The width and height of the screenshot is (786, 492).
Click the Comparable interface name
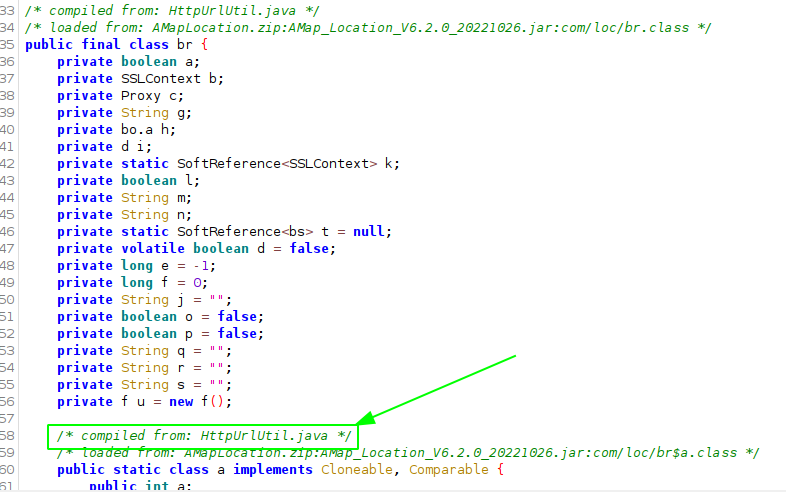pyautogui.click(x=450, y=469)
